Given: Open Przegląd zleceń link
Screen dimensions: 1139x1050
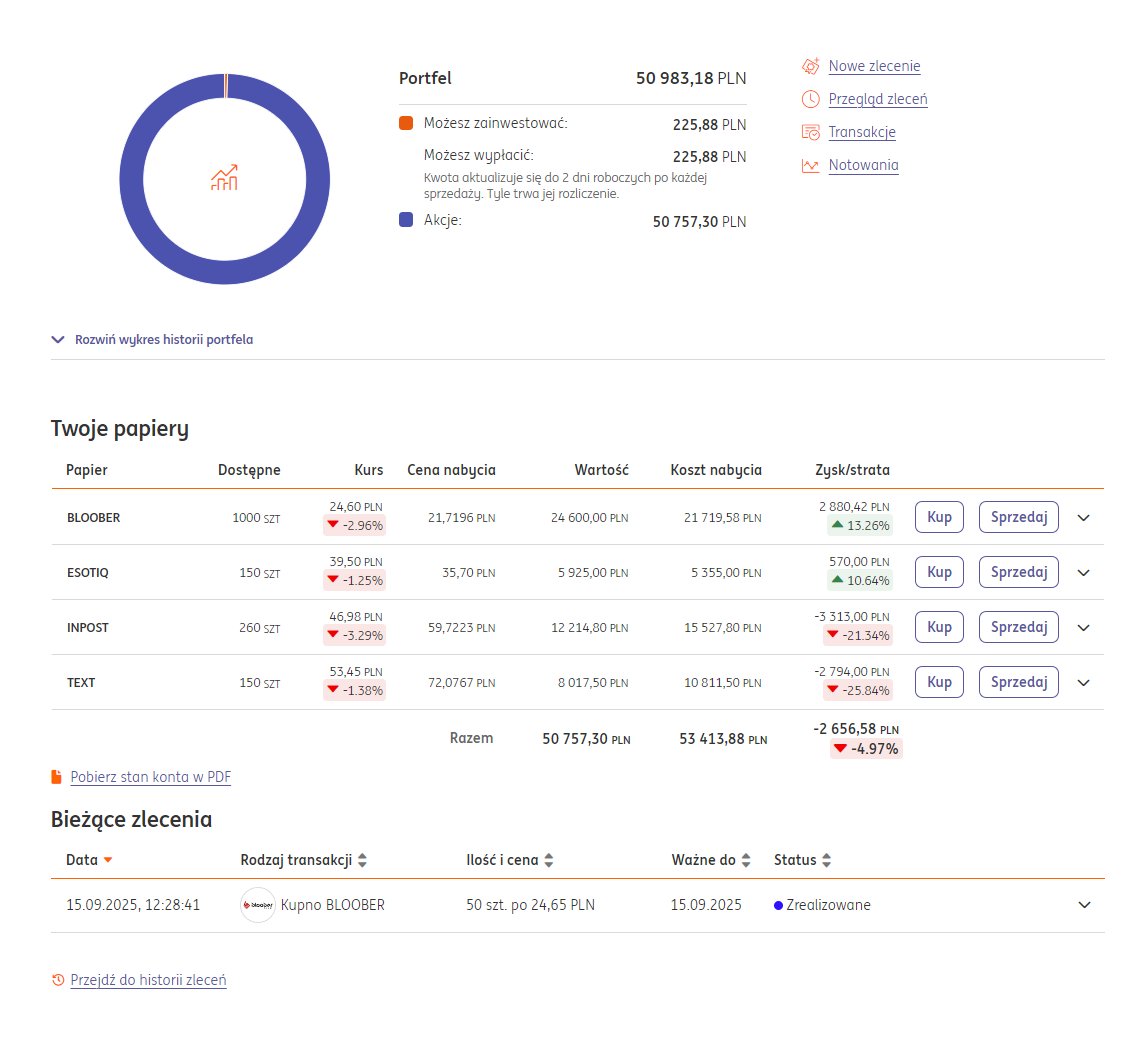Looking at the screenshot, I should (878, 99).
